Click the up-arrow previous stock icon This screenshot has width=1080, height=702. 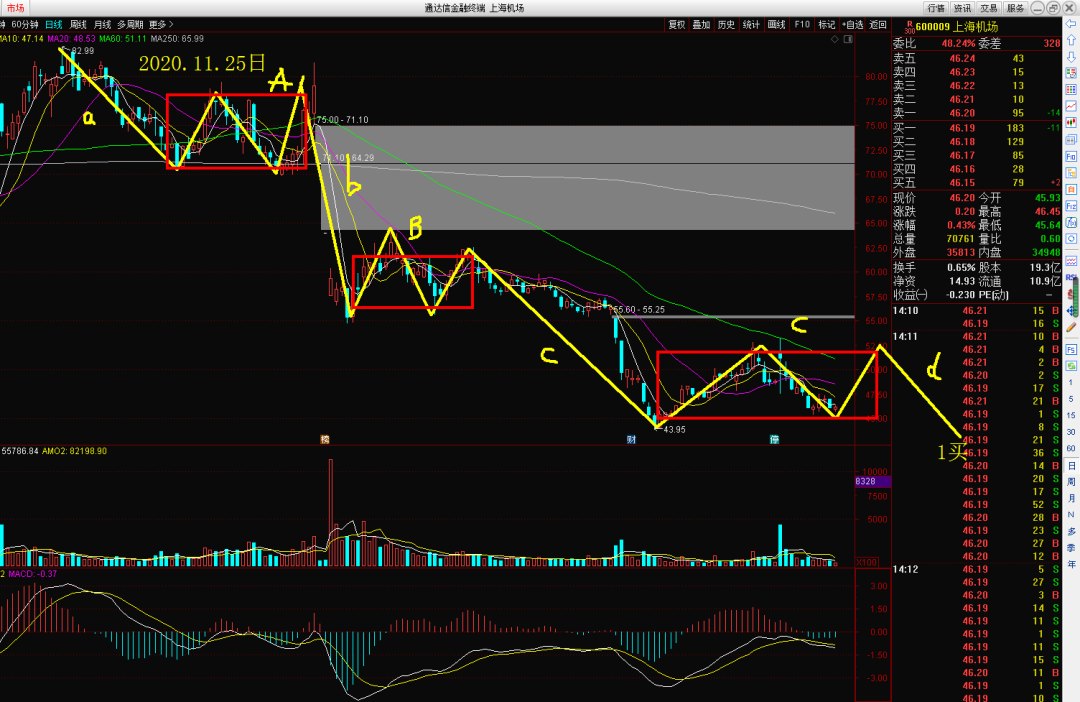tap(1071, 40)
